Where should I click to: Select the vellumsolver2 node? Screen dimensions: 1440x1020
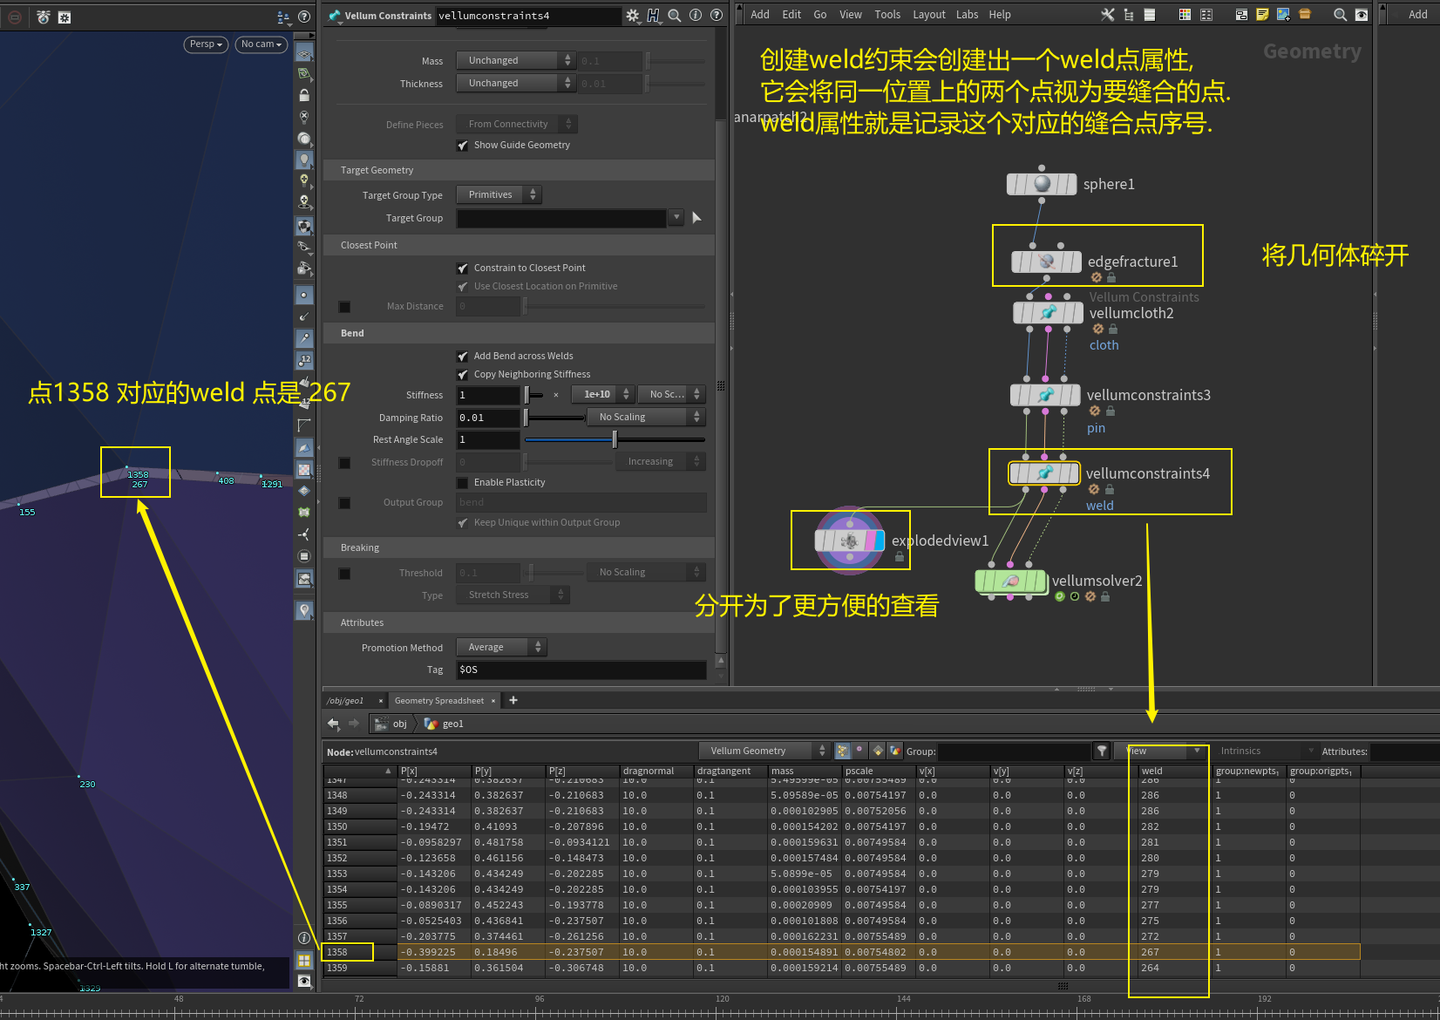tap(1011, 581)
